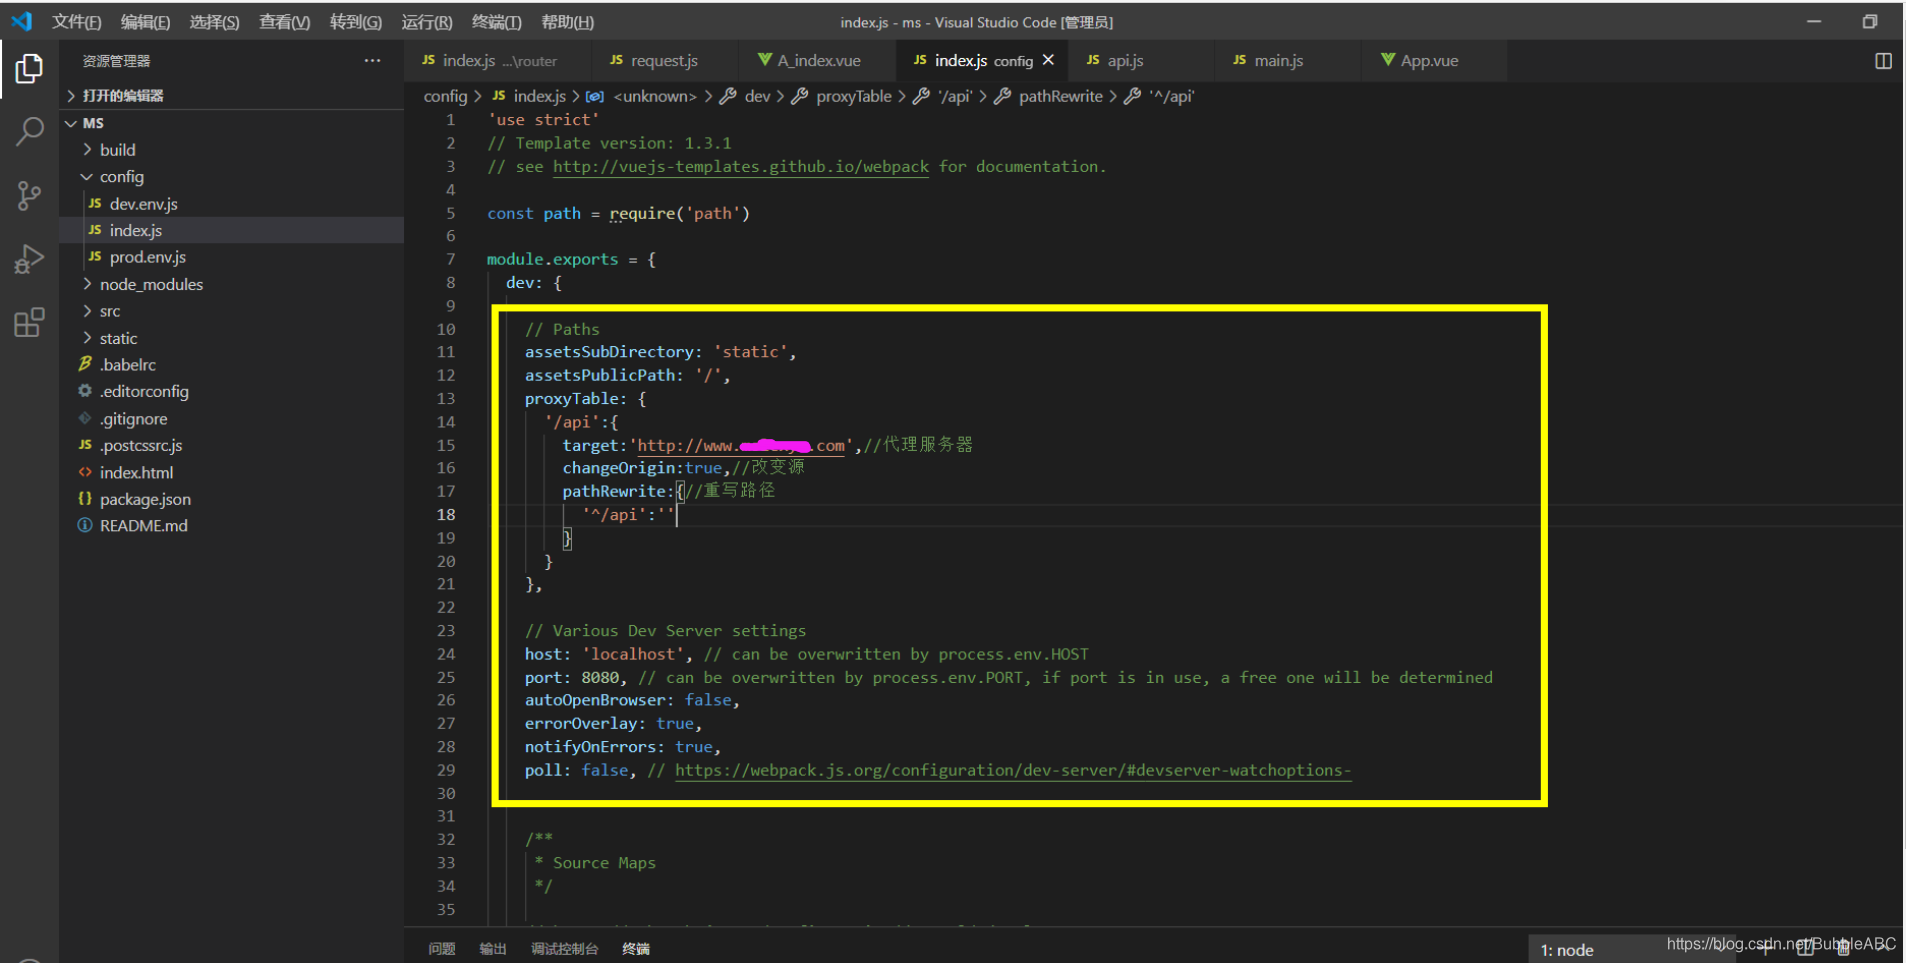Click the proxy target URL string

[741, 445]
